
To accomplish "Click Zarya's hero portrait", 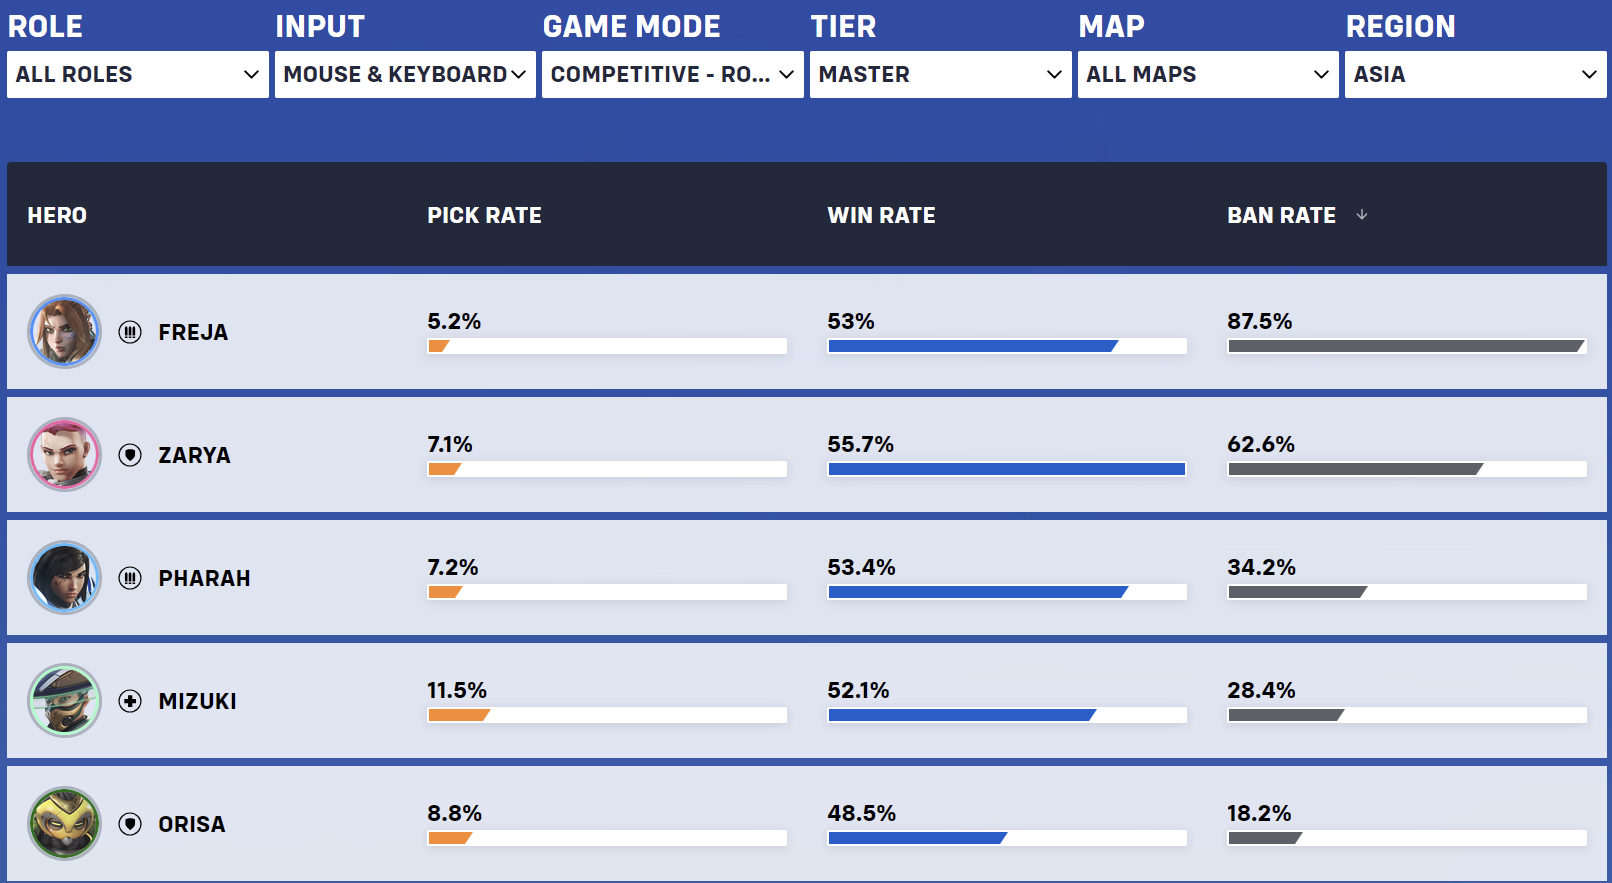I will [65, 455].
